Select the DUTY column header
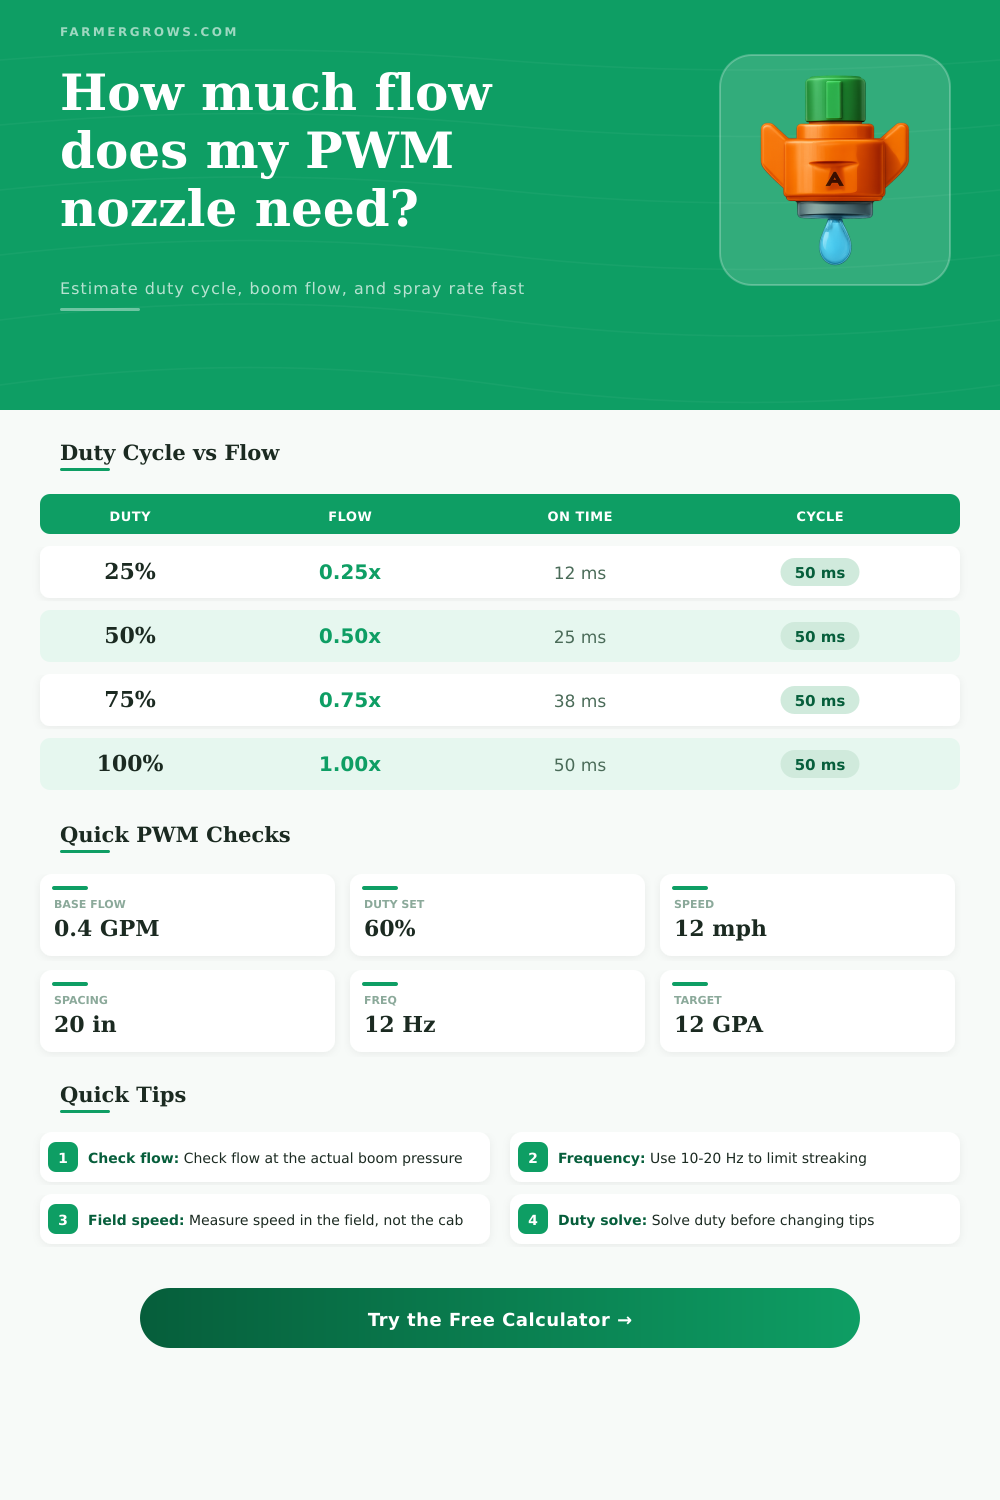 [x=130, y=516]
